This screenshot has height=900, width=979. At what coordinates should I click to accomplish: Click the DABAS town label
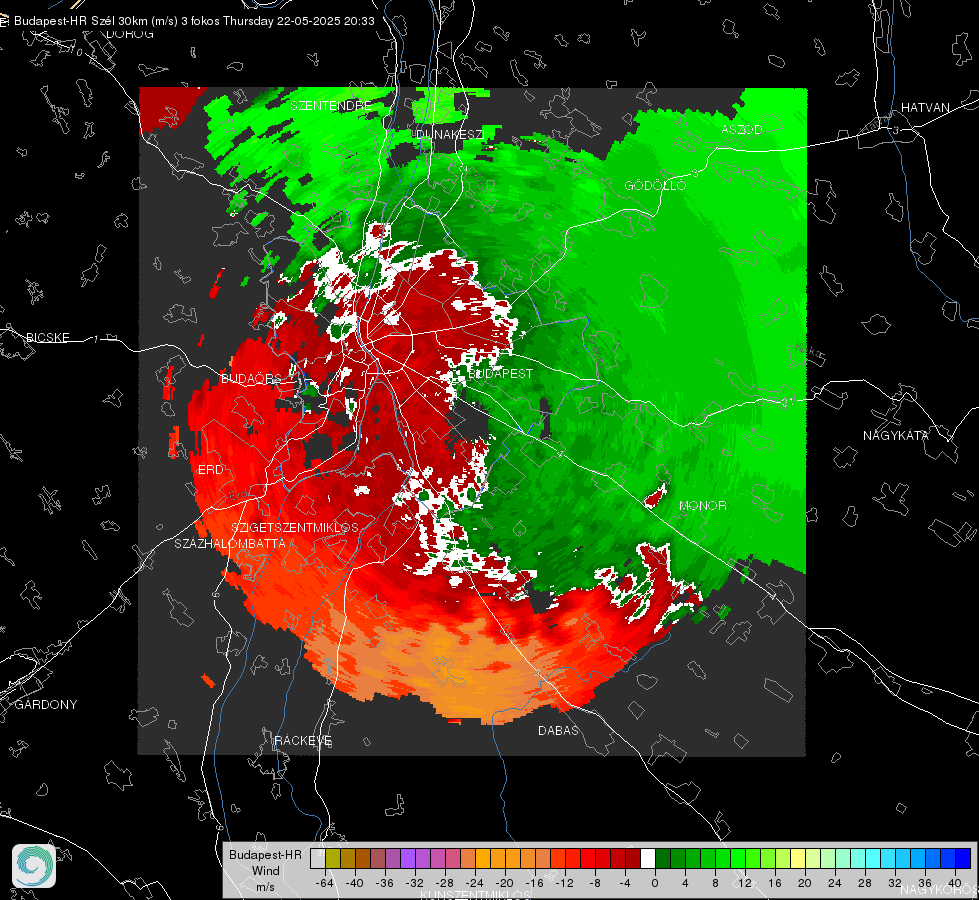(x=558, y=730)
